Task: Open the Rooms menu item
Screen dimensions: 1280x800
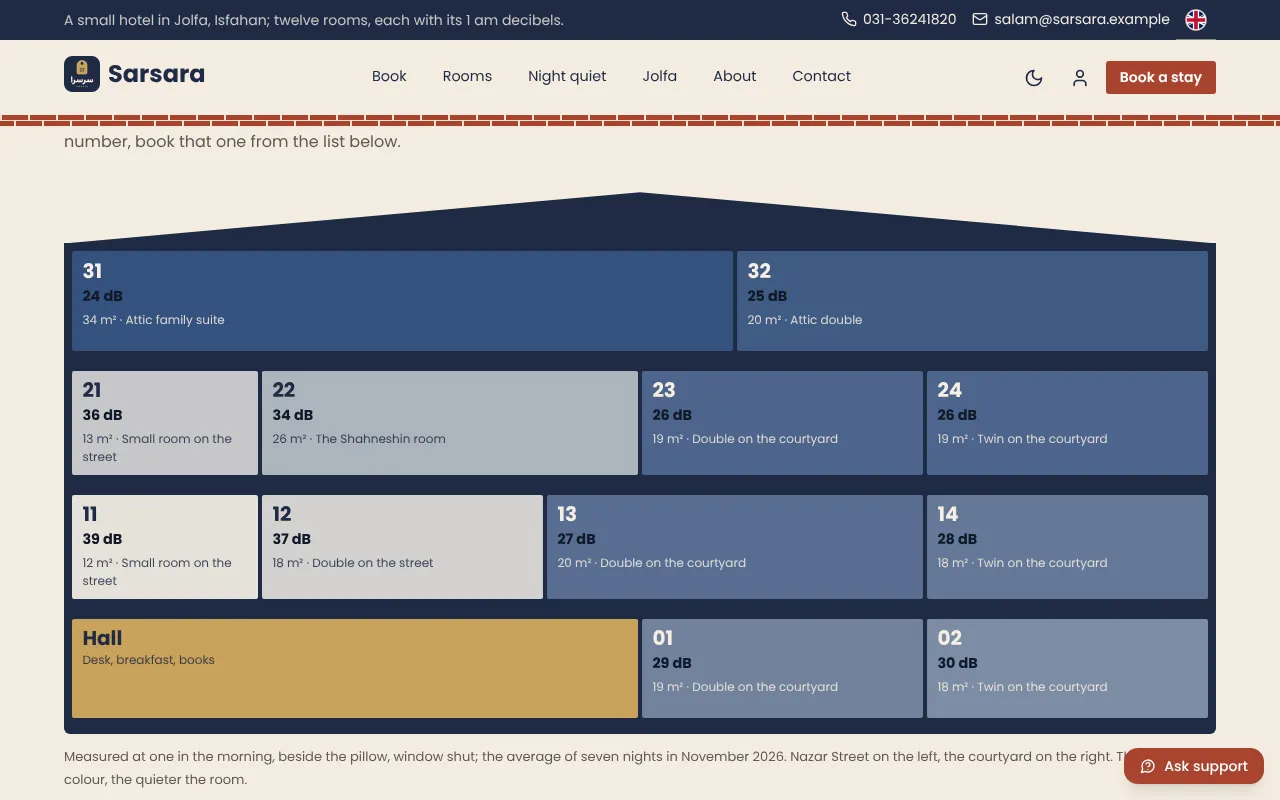Action: 467,76
